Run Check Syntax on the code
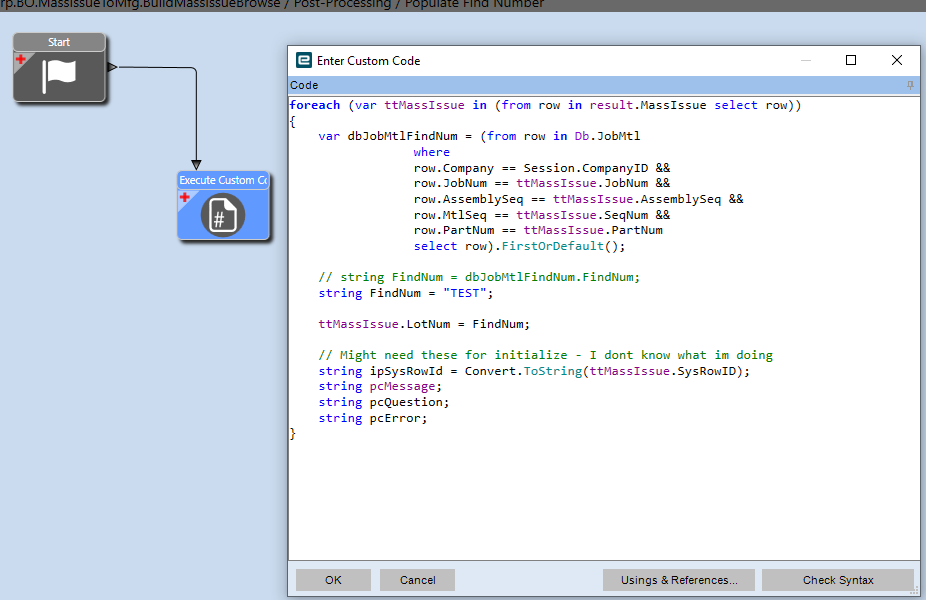The width and height of the screenshot is (926, 600). click(838, 580)
